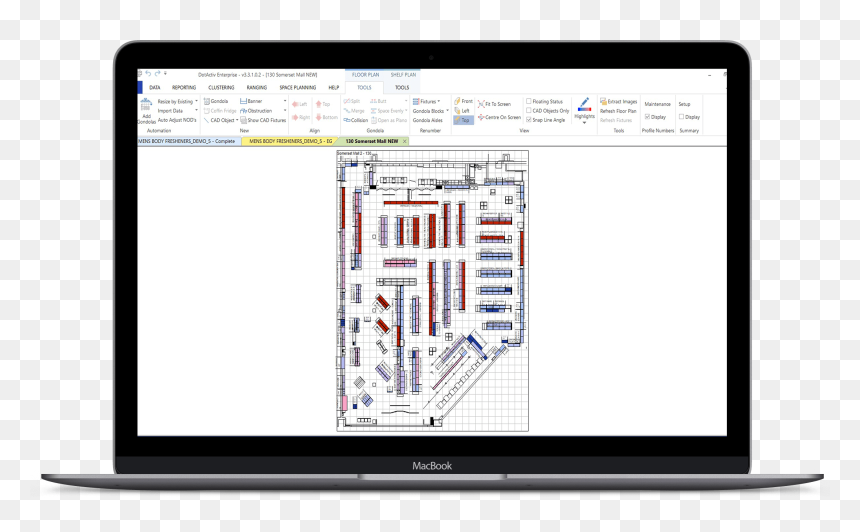This screenshot has width=860, height=532.
Task: Click the Highlights colour bar icon
Action: coord(584,105)
